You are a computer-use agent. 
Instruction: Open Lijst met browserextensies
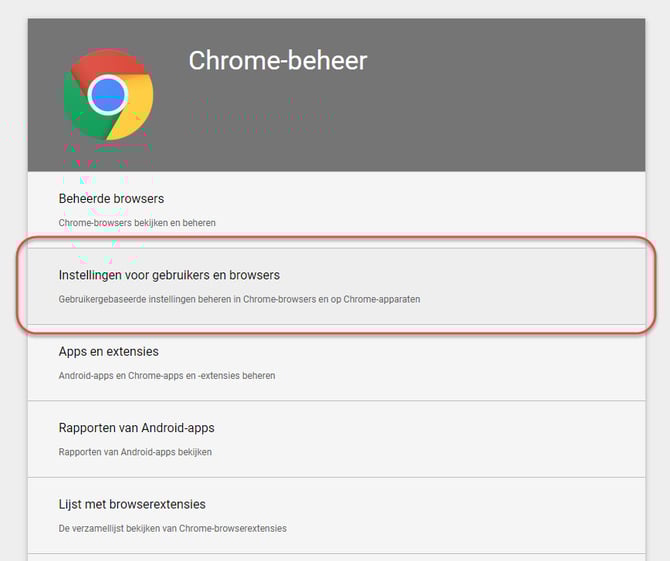tap(132, 505)
